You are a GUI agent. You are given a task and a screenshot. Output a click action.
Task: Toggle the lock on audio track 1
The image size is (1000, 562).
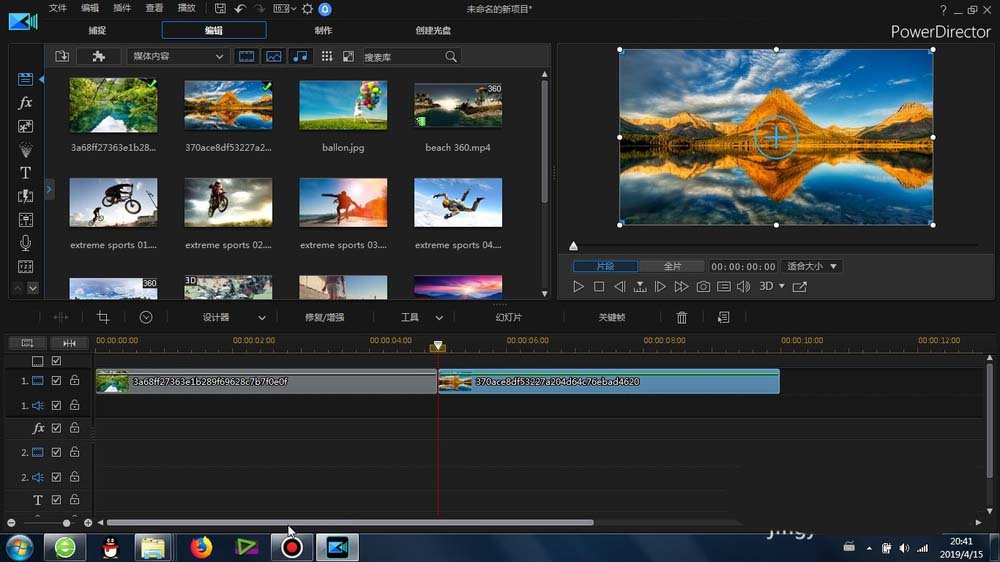[x=75, y=405]
